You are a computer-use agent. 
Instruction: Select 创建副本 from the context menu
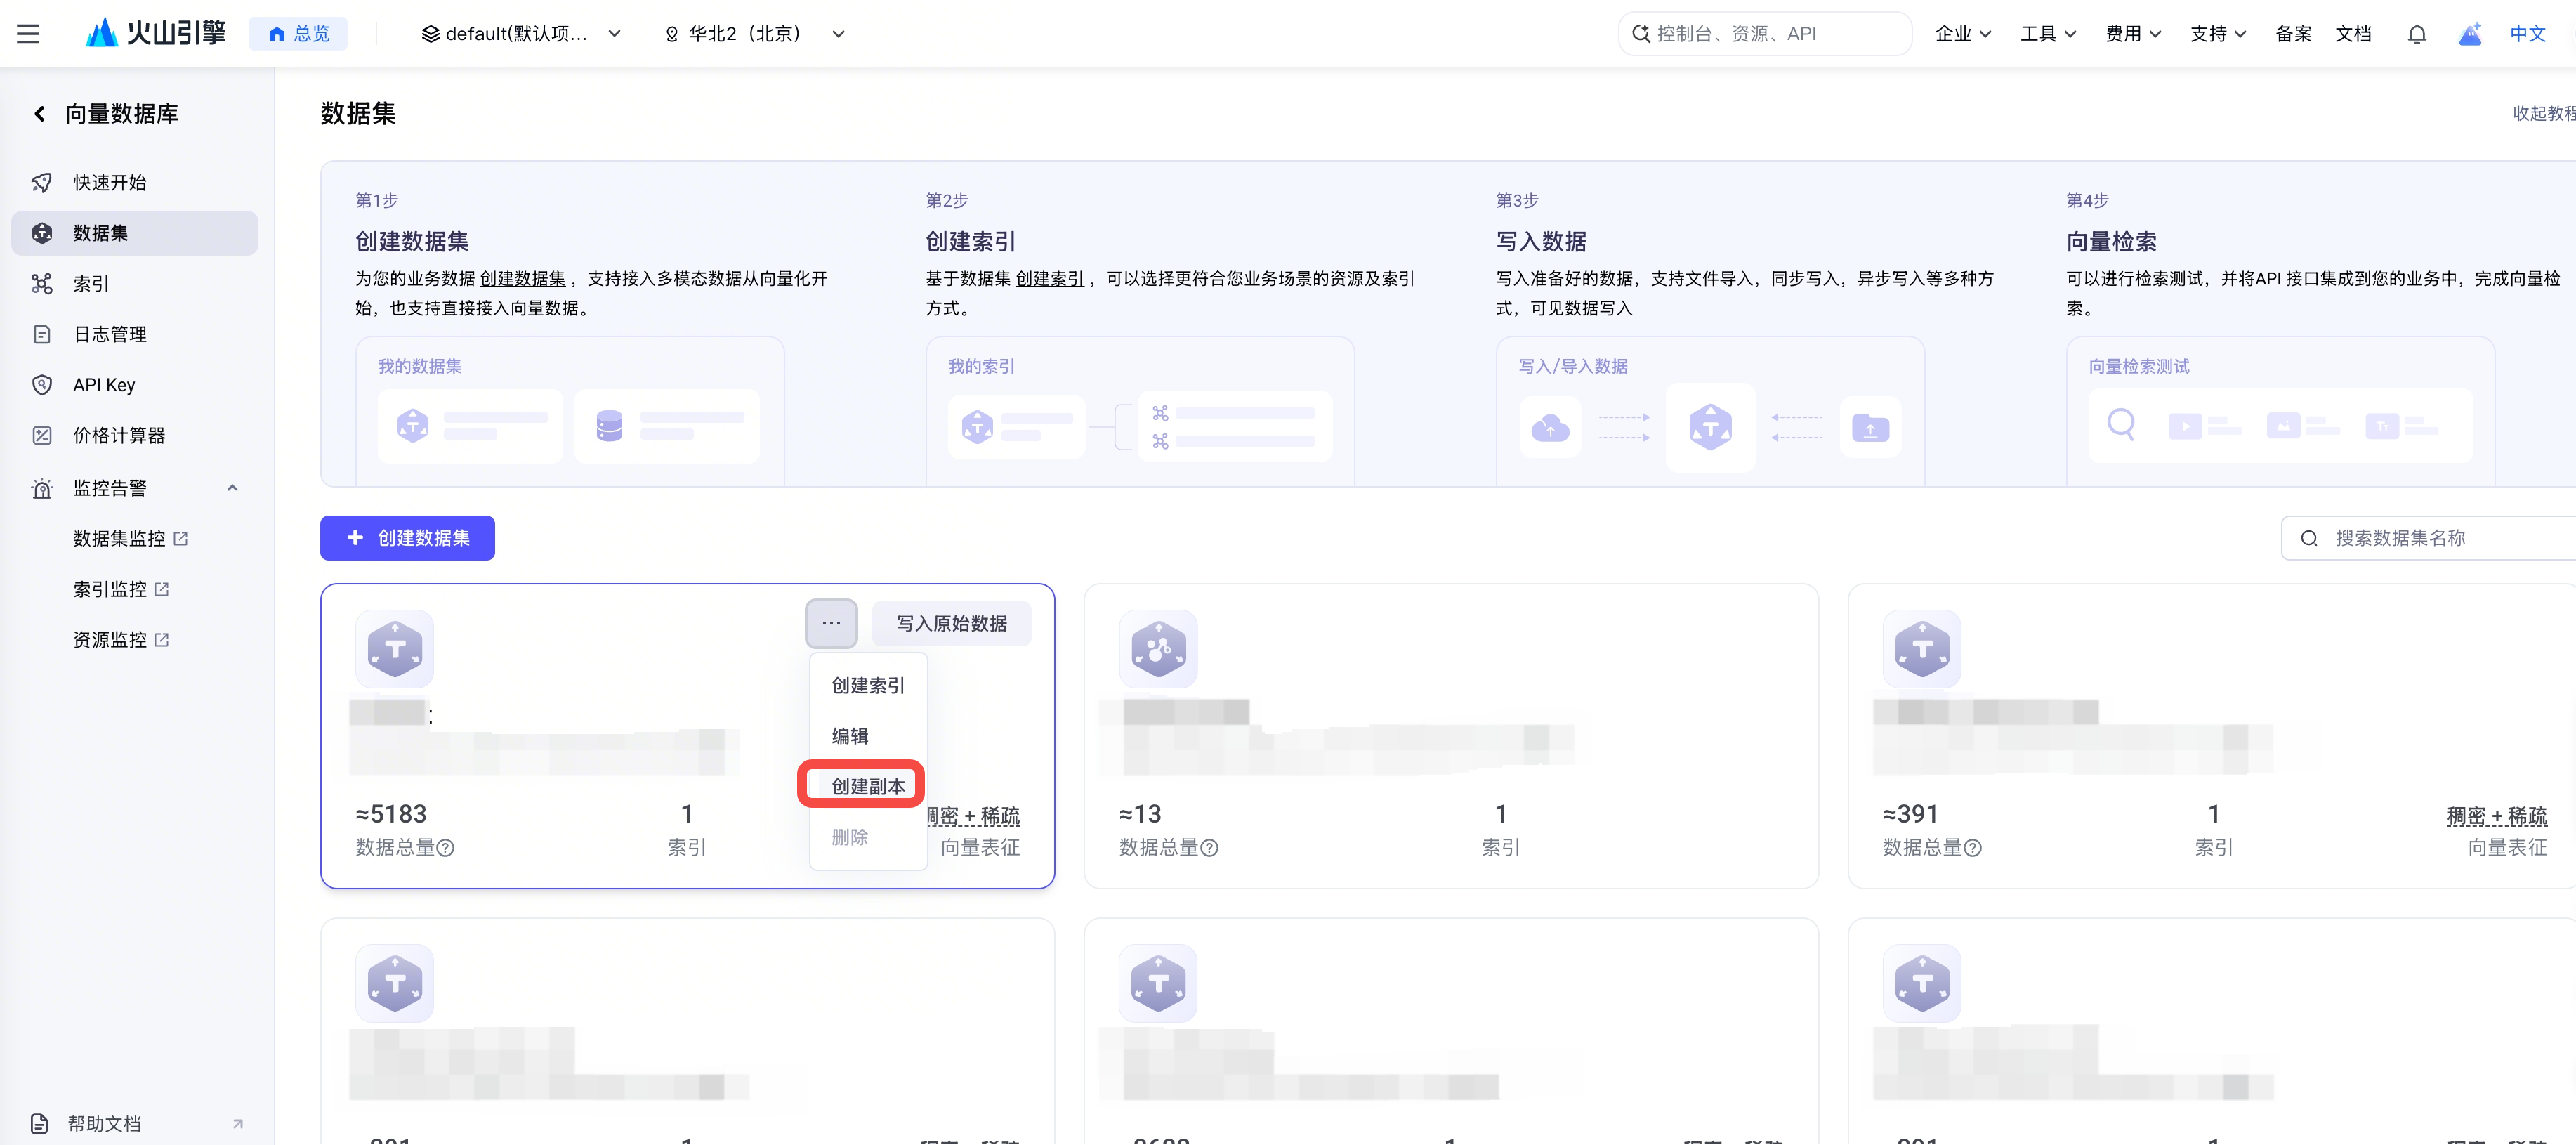click(868, 786)
